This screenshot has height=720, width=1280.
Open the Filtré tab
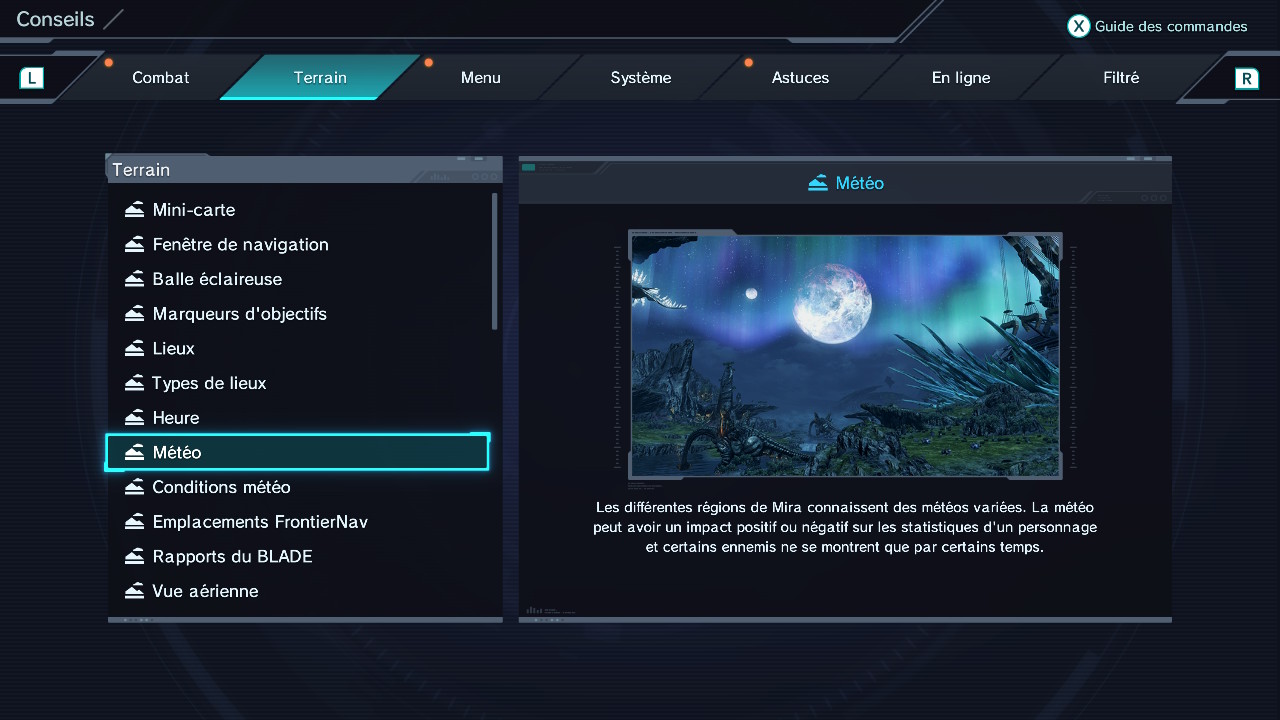point(1120,77)
